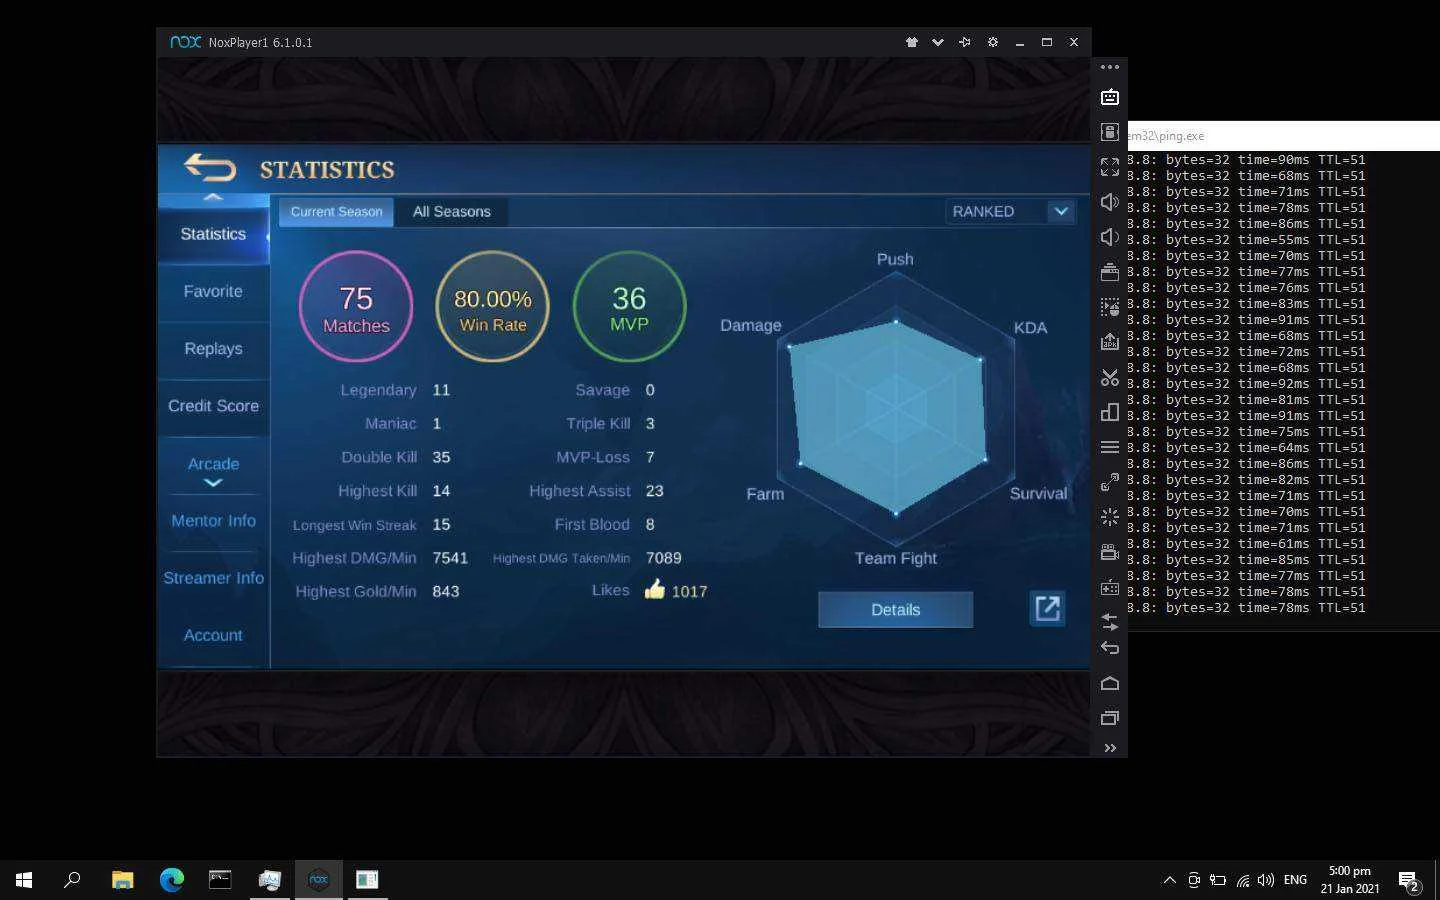Open Windows search from the taskbar
Viewport: 1440px width, 900px height.
coord(72,880)
